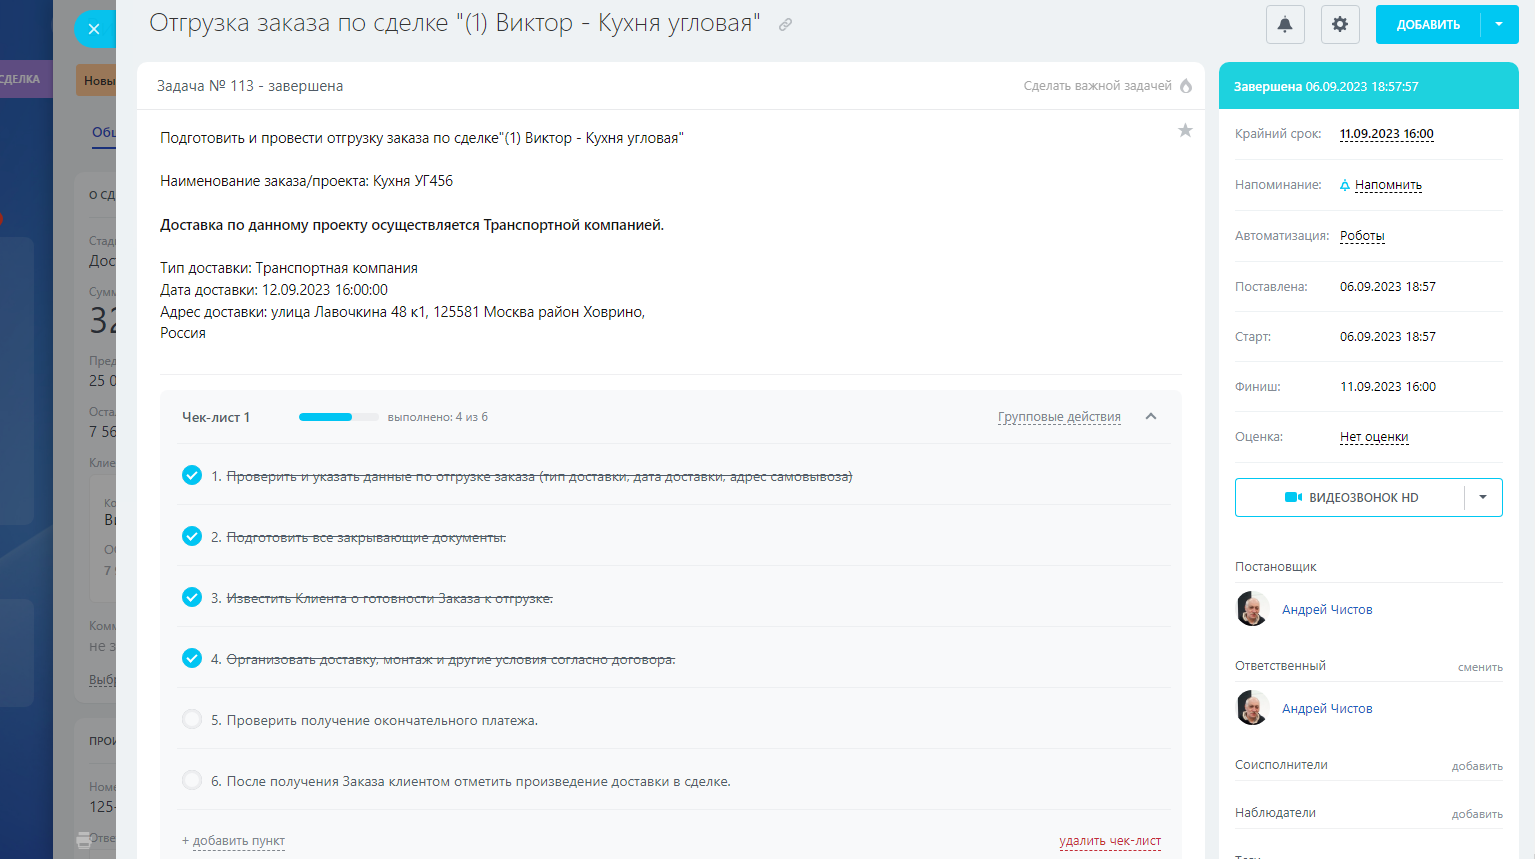The height and width of the screenshot is (859, 1535).
Task: Check item 5 final payment verification
Action: [192, 720]
